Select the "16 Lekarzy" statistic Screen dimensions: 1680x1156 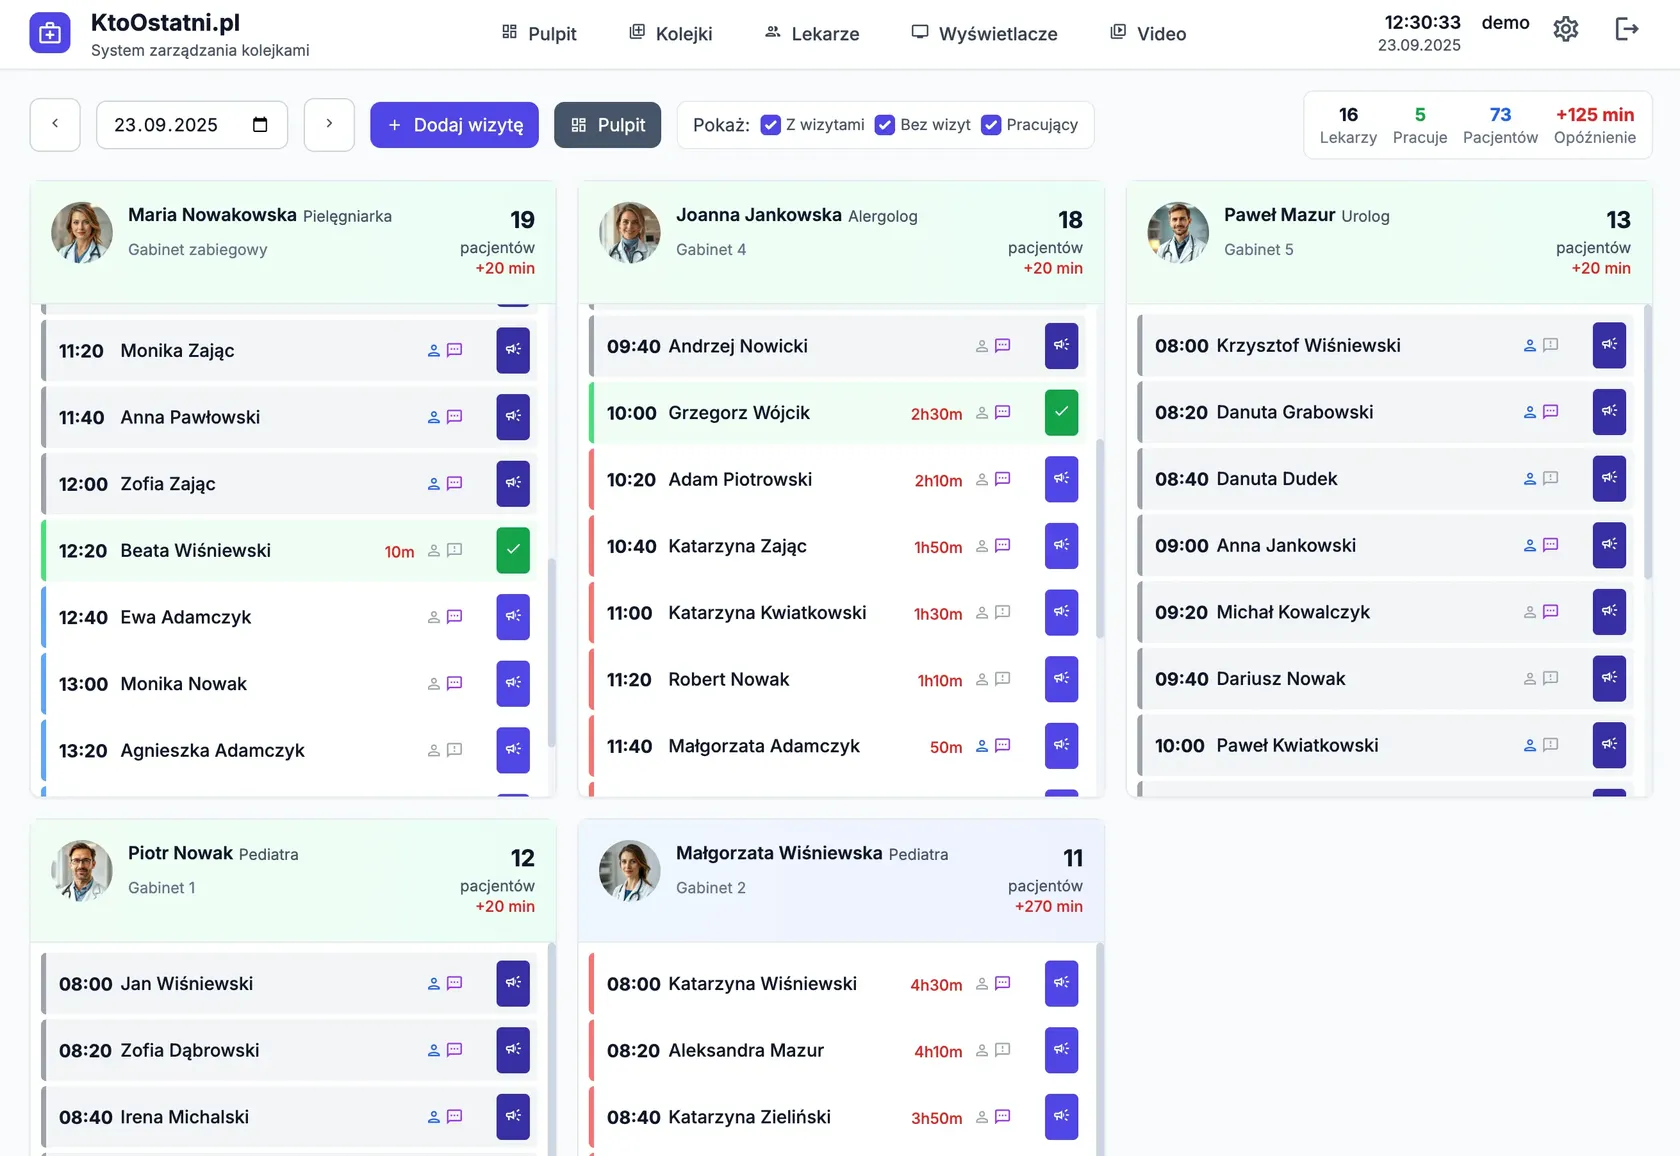(1348, 125)
